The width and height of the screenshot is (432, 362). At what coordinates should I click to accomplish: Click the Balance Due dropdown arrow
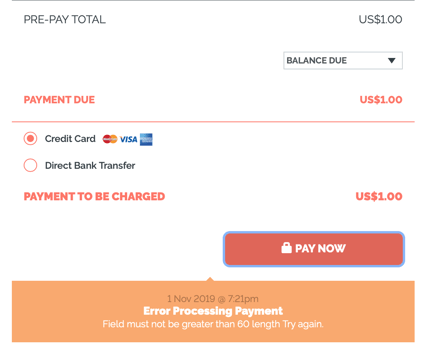coord(392,60)
